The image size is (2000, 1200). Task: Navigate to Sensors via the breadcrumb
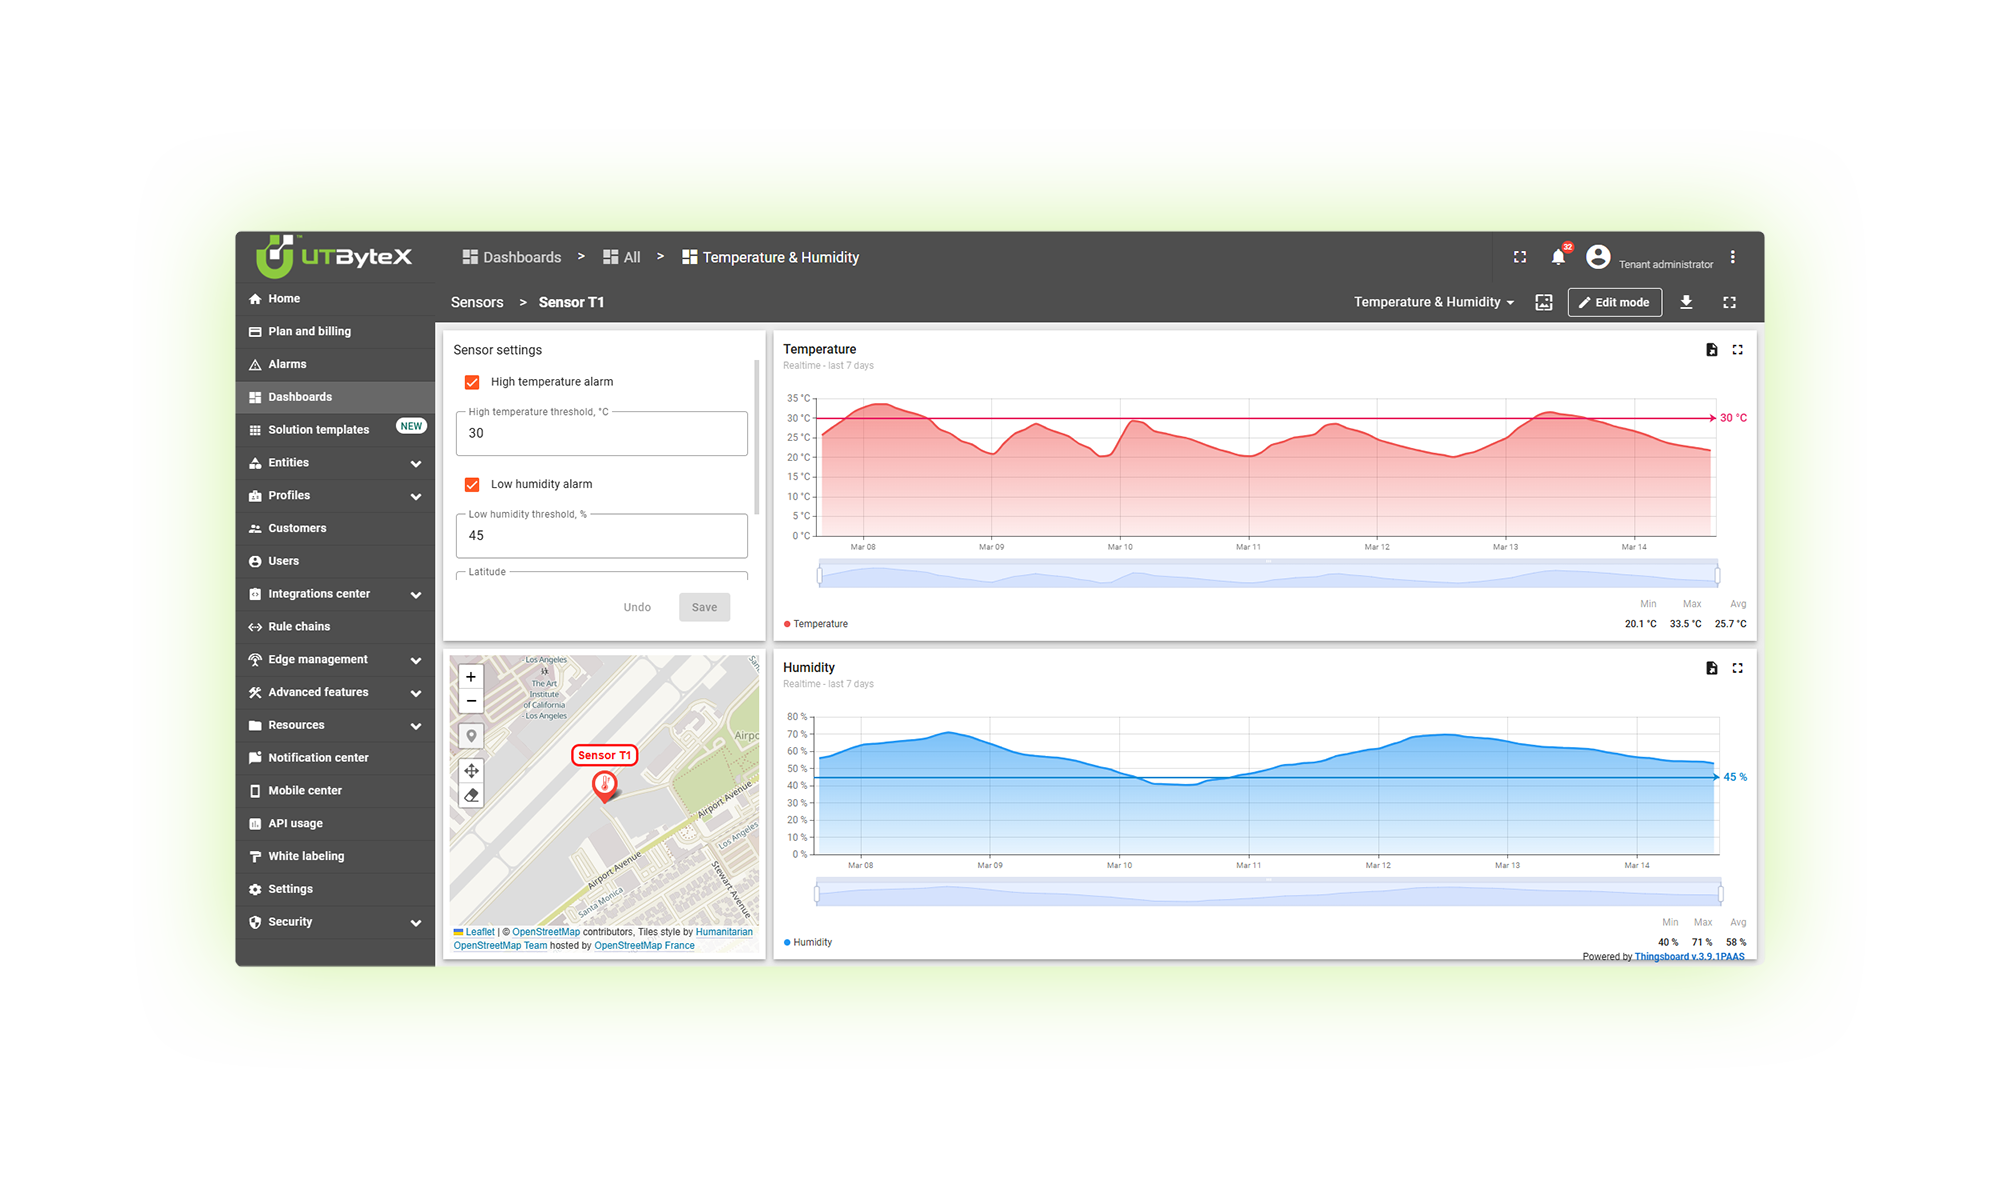(x=476, y=302)
